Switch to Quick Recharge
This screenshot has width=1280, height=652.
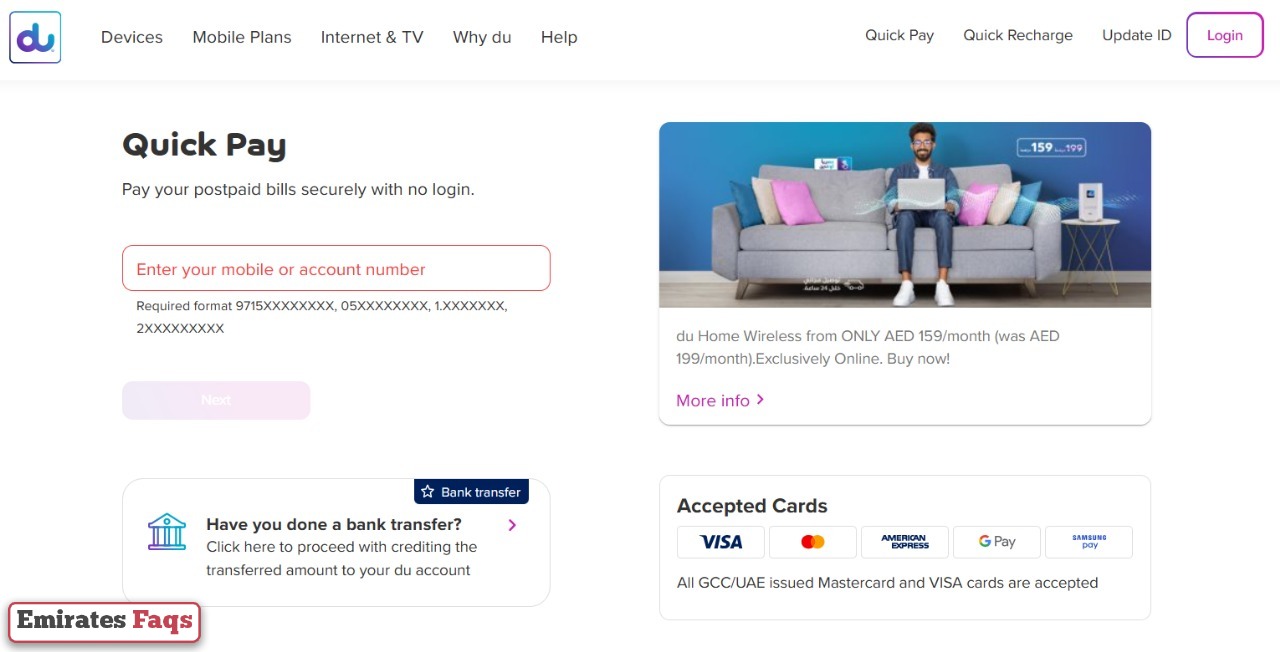(x=1018, y=35)
